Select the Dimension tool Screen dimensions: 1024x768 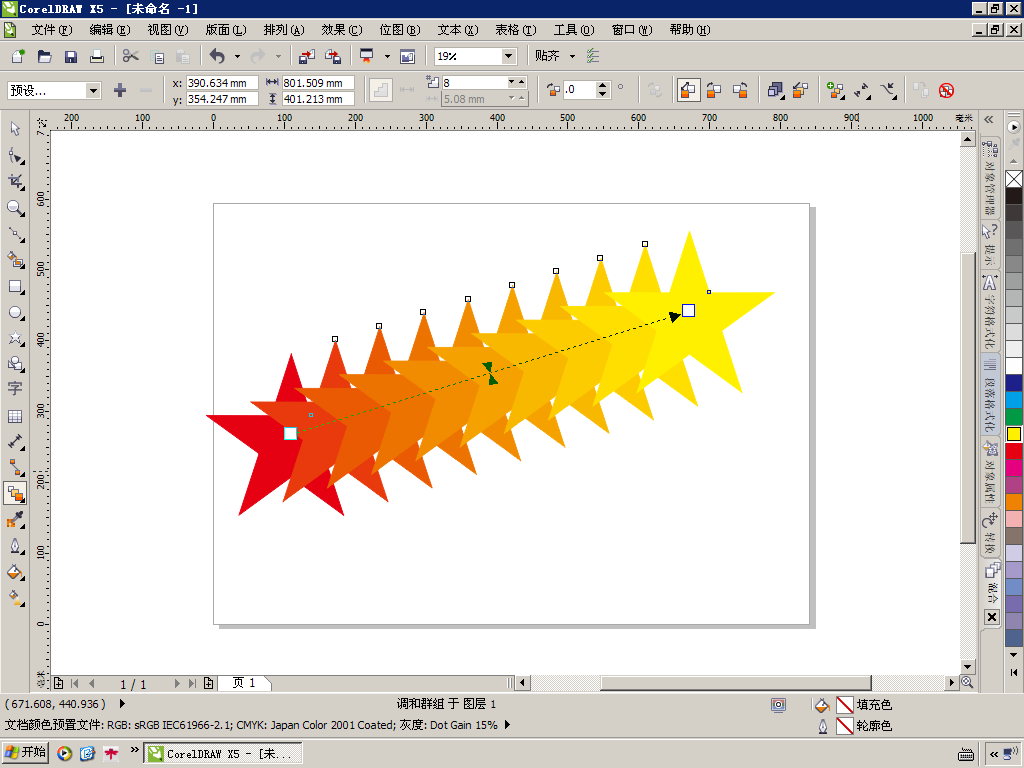pos(15,442)
